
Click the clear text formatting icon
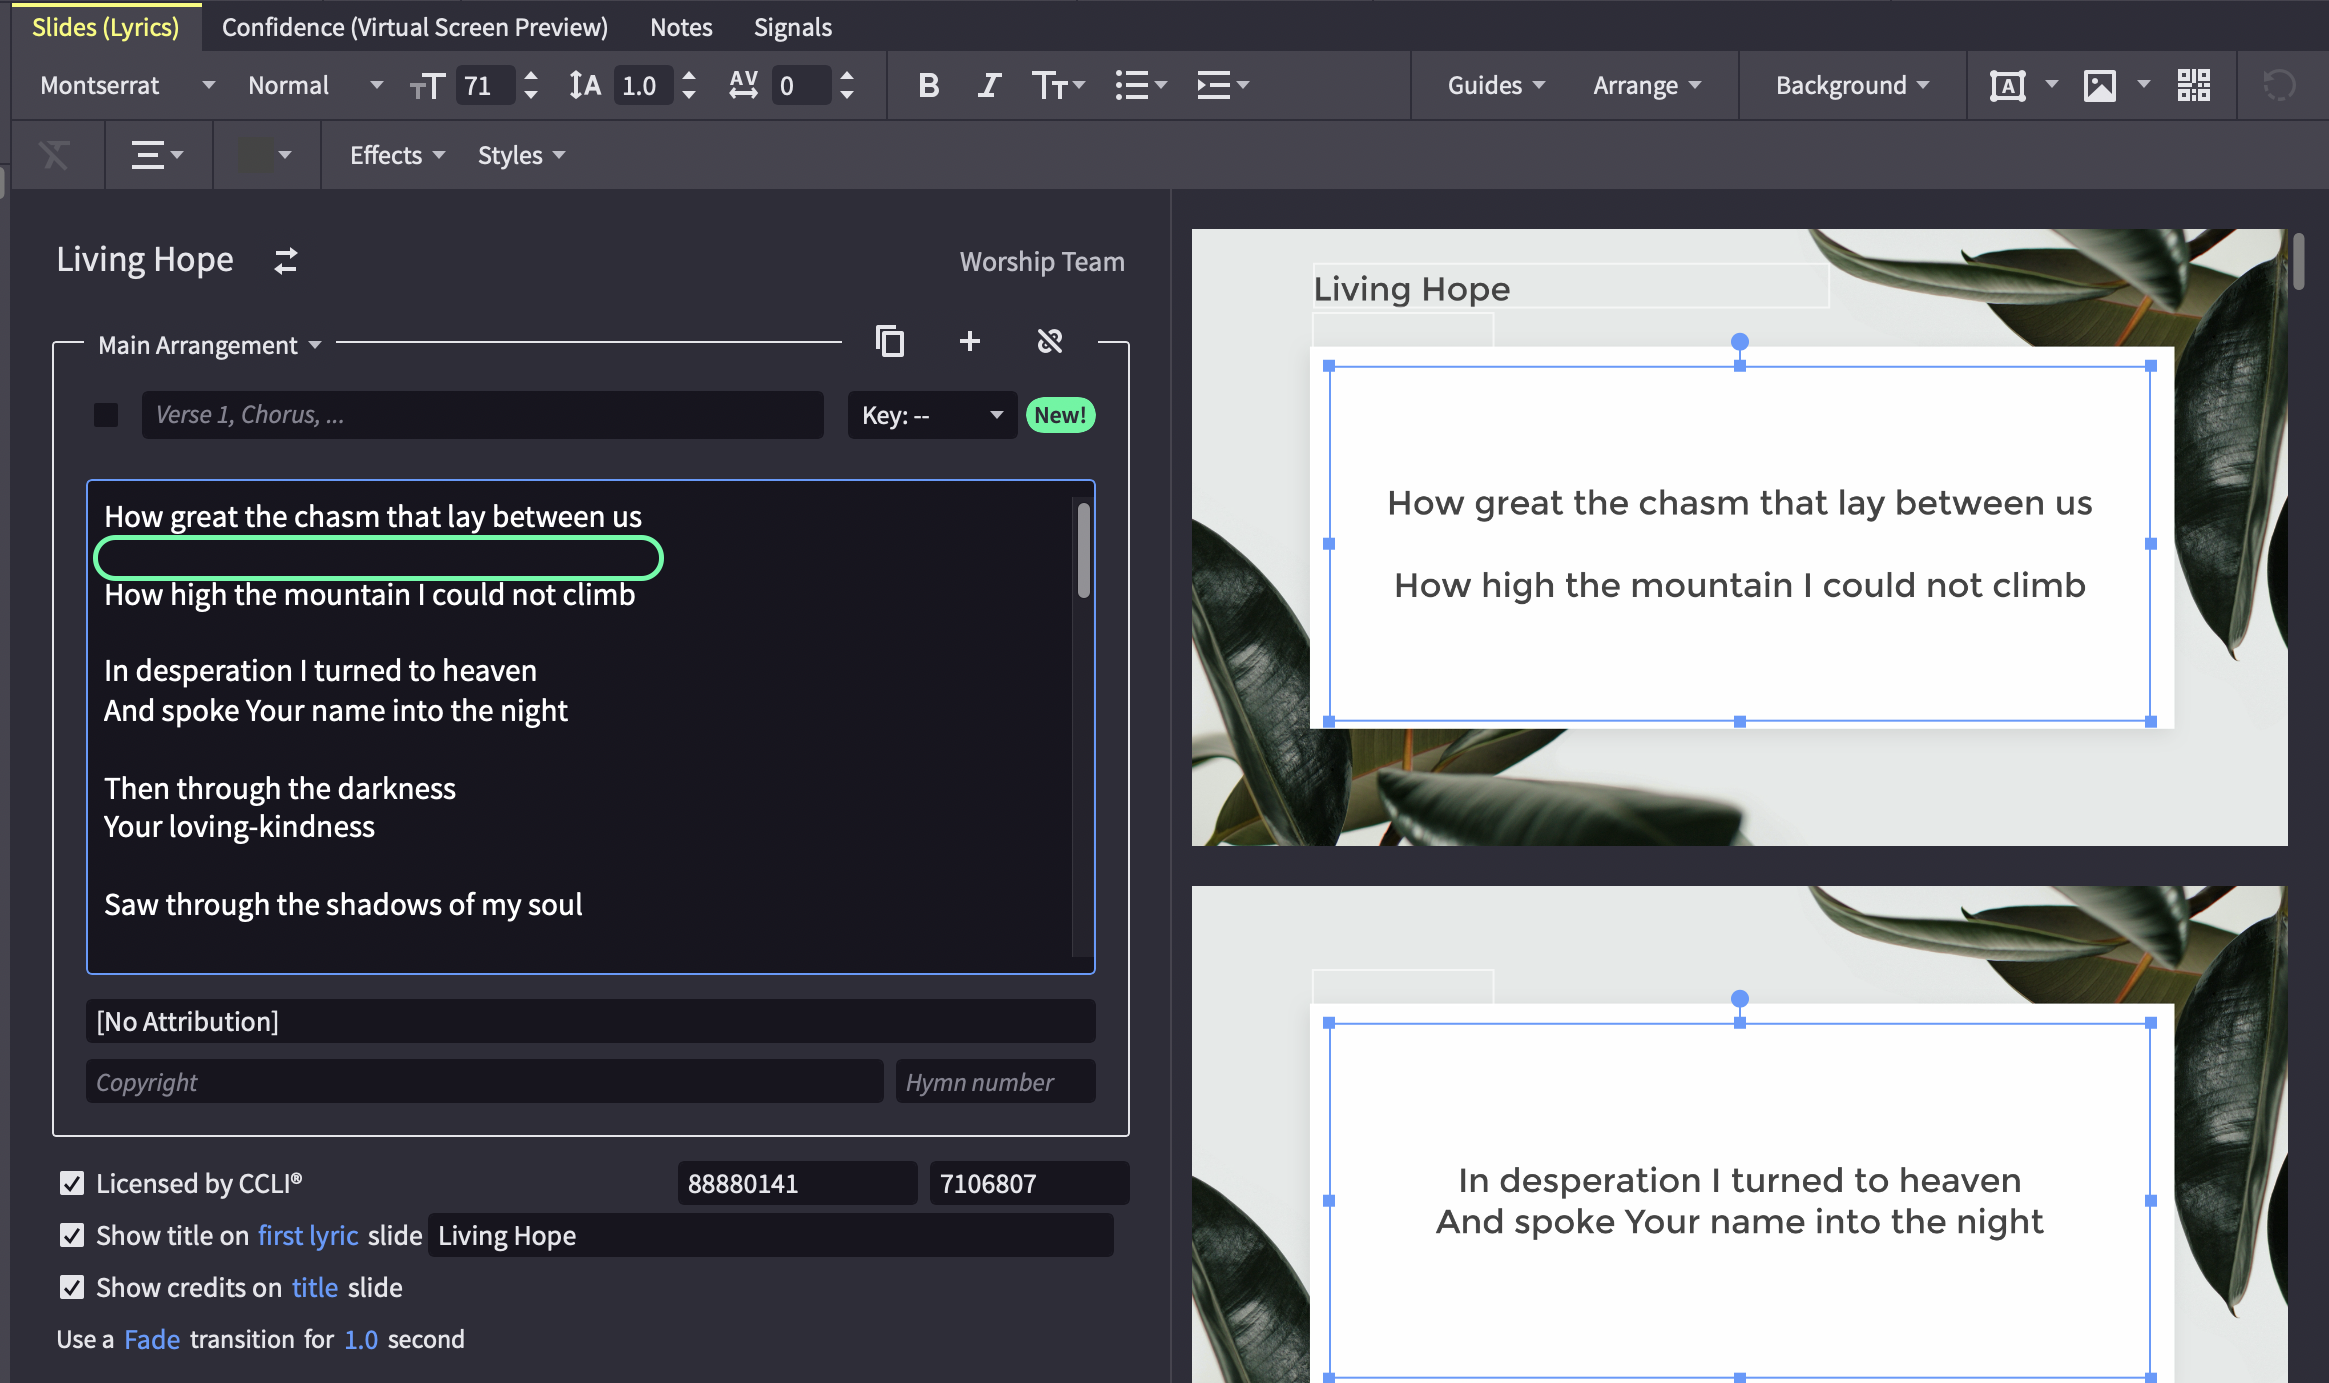click(x=54, y=155)
